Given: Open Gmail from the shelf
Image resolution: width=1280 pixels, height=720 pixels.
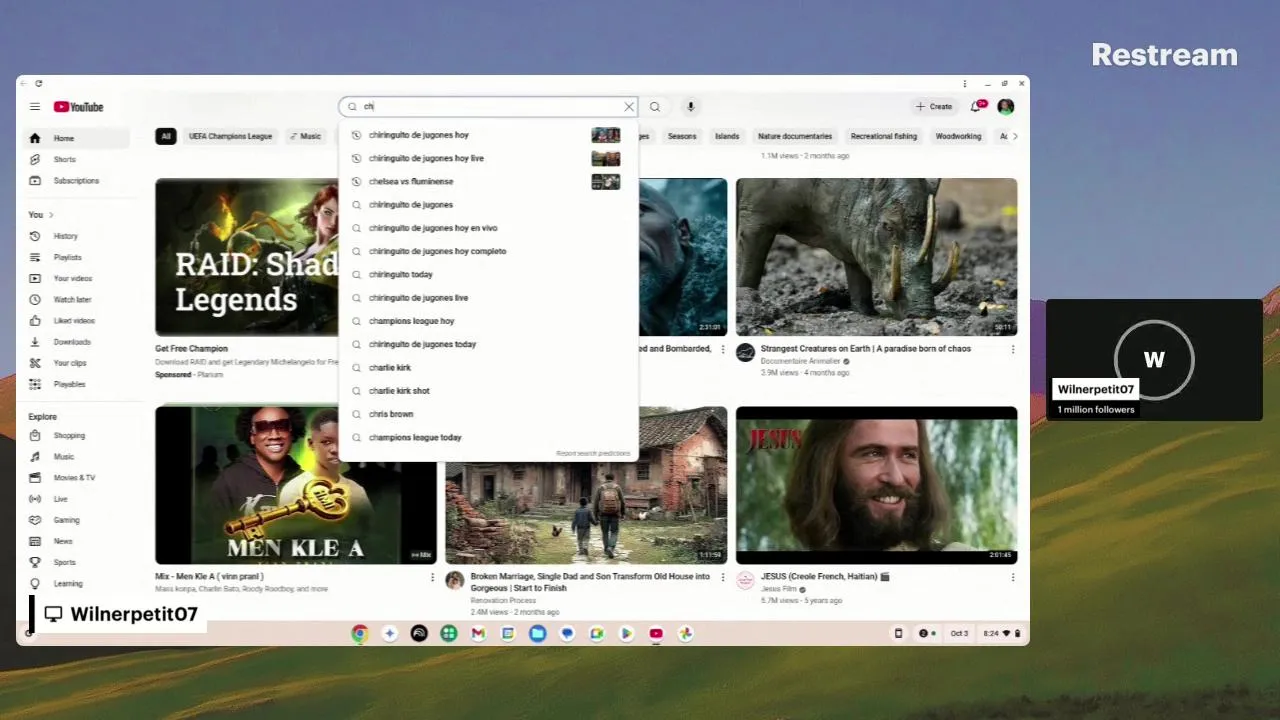Looking at the screenshot, I should (478, 633).
